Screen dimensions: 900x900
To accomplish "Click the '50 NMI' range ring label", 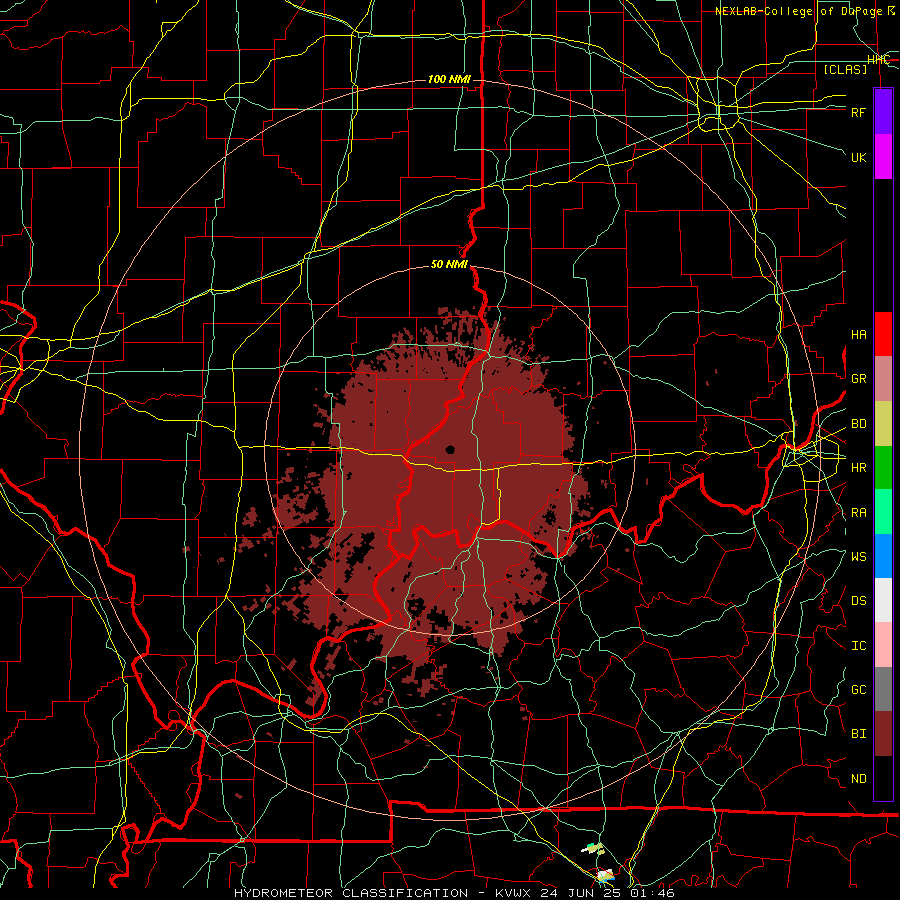I will [x=449, y=265].
